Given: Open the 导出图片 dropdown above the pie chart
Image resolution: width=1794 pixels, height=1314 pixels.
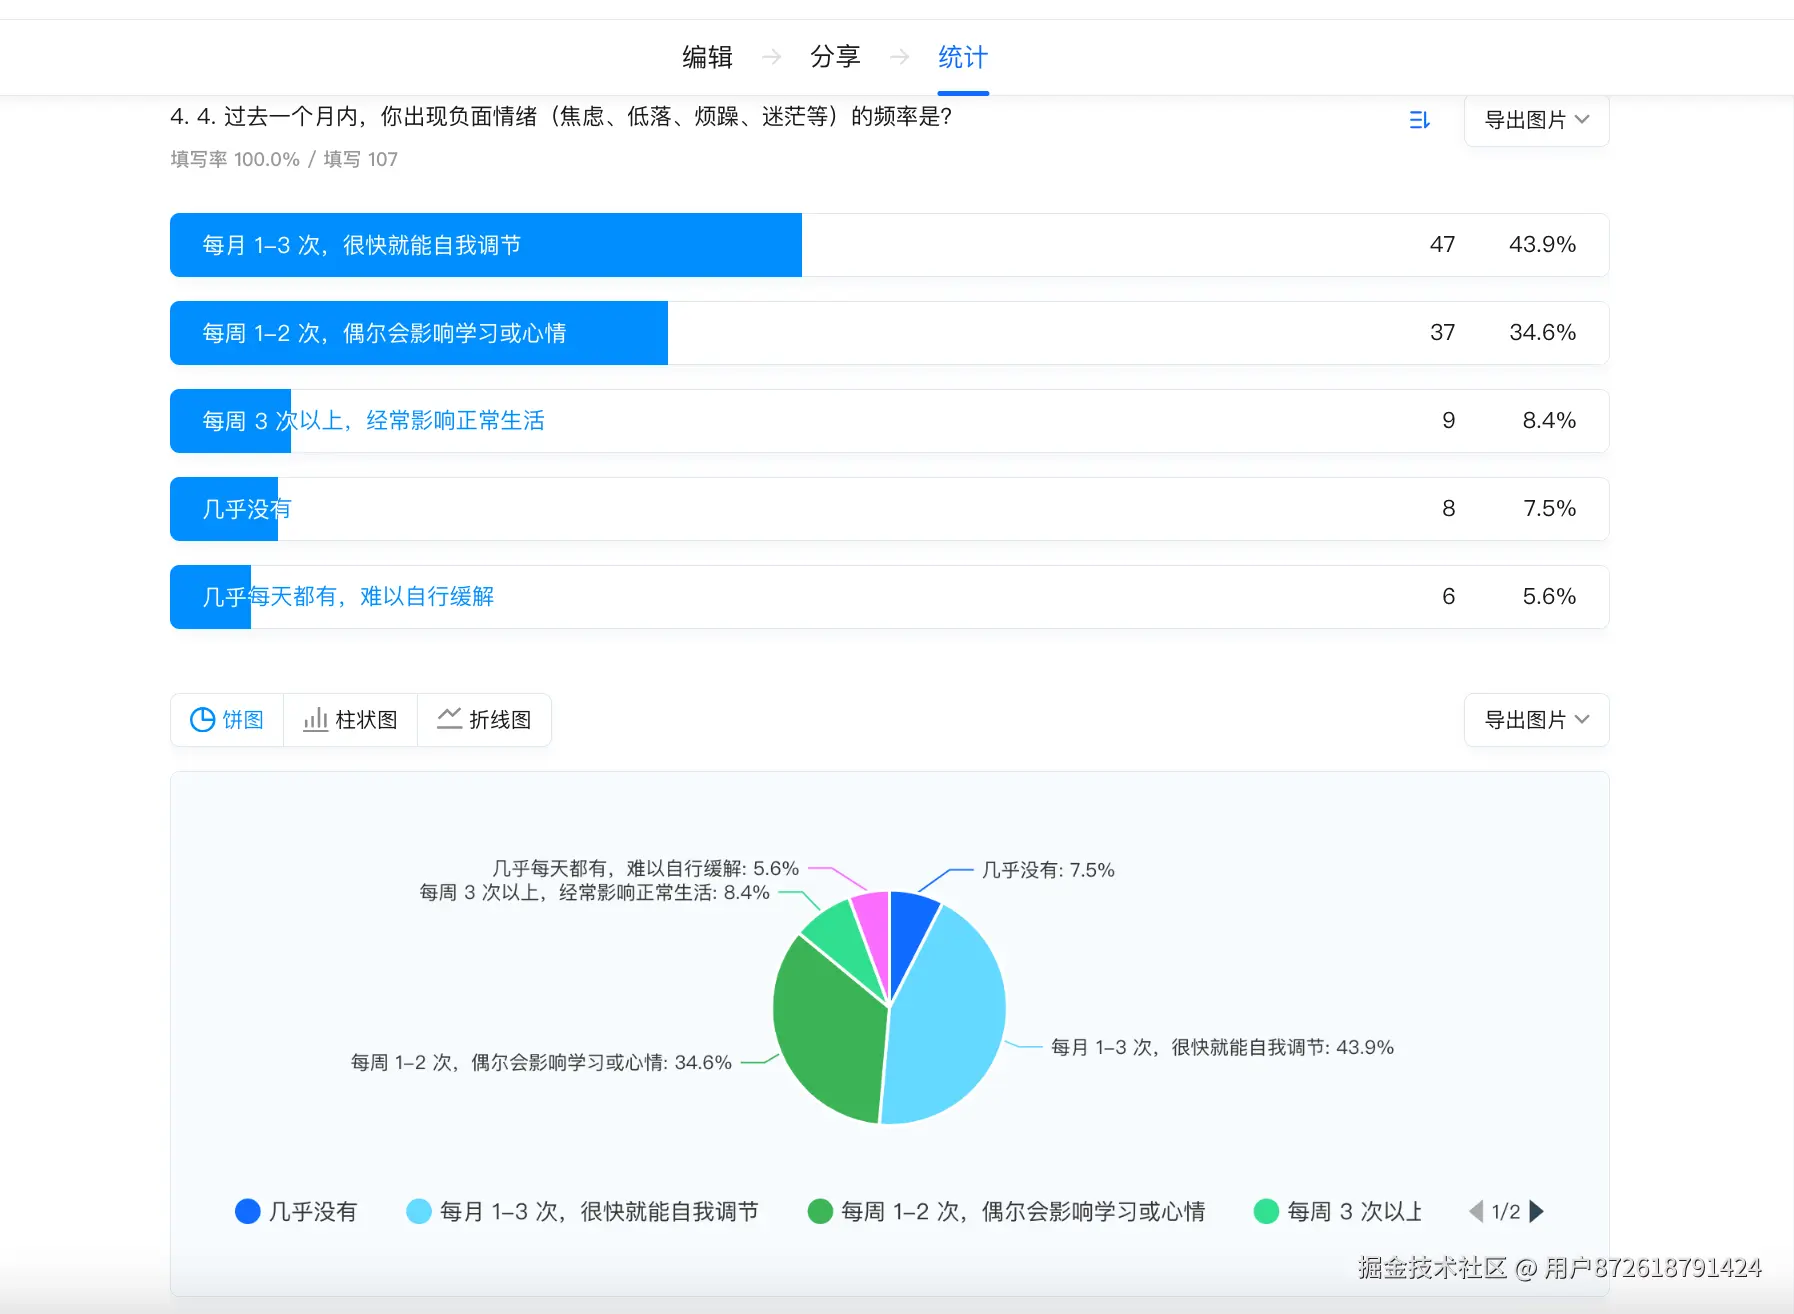Looking at the screenshot, I should [x=1536, y=720].
